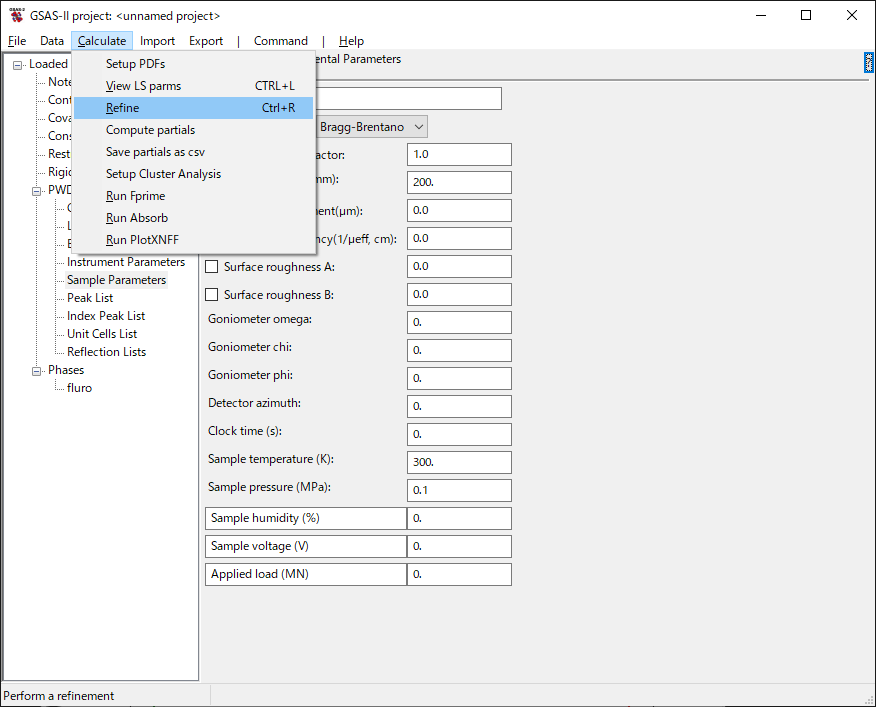The image size is (876, 707).
Task: Select Refine from the Calculate menu
Action: (x=123, y=108)
